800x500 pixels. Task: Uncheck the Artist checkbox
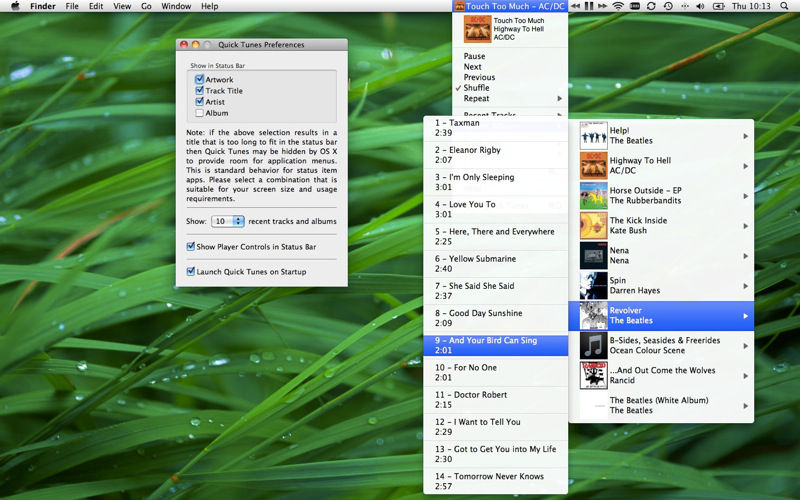(199, 102)
